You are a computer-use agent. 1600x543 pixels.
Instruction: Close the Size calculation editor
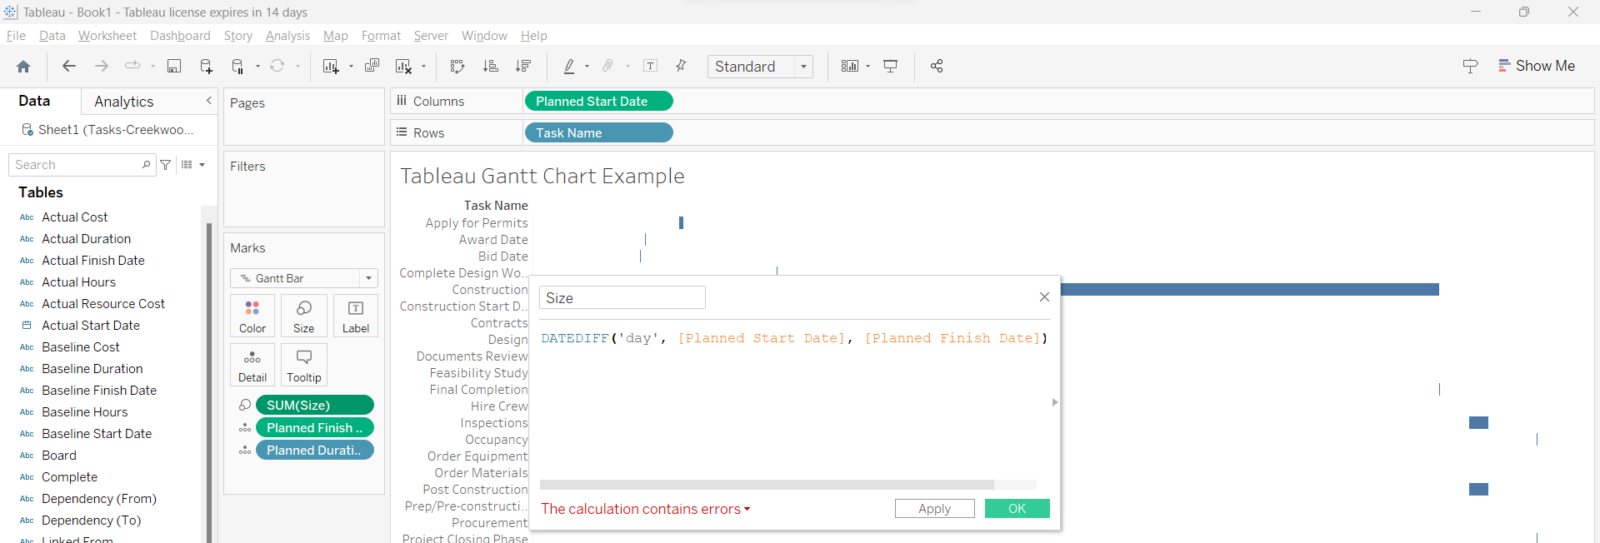[1044, 297]
